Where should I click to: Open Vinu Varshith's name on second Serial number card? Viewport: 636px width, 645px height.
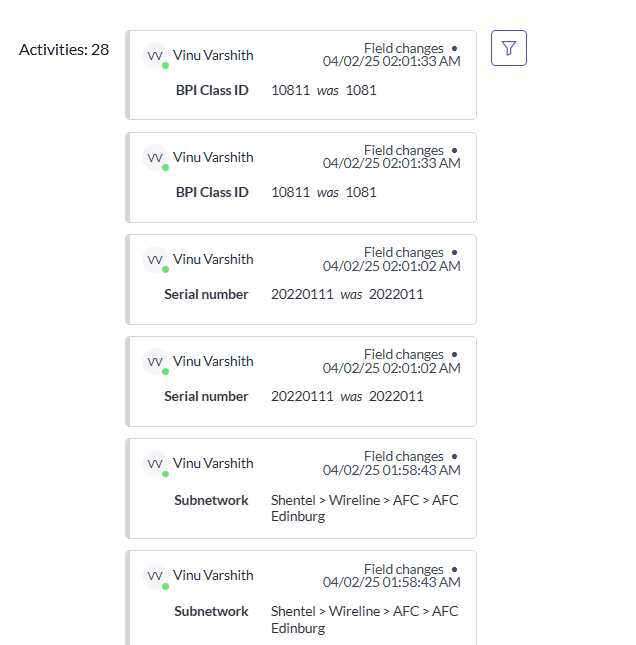213,361
